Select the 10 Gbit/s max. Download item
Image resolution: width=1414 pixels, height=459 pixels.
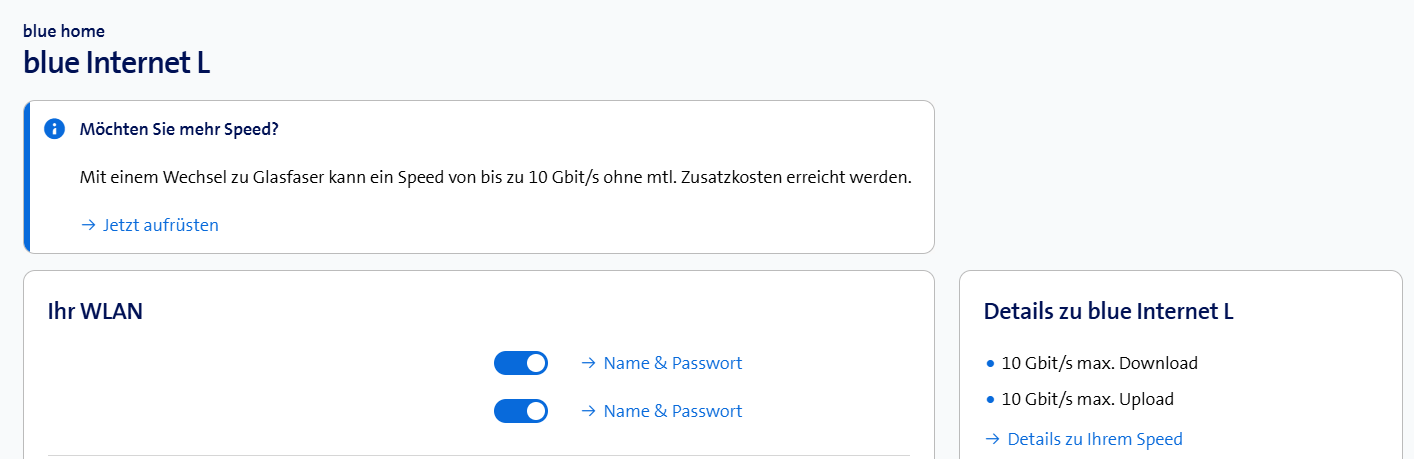(1099, 363)
